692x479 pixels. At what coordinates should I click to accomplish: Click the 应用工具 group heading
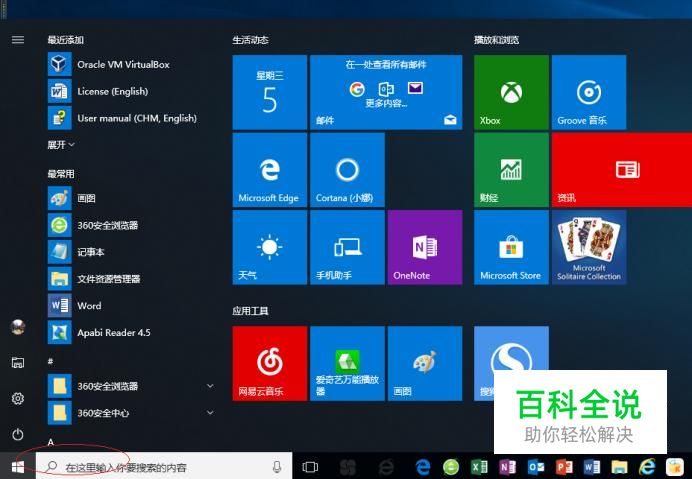[250, 311]
